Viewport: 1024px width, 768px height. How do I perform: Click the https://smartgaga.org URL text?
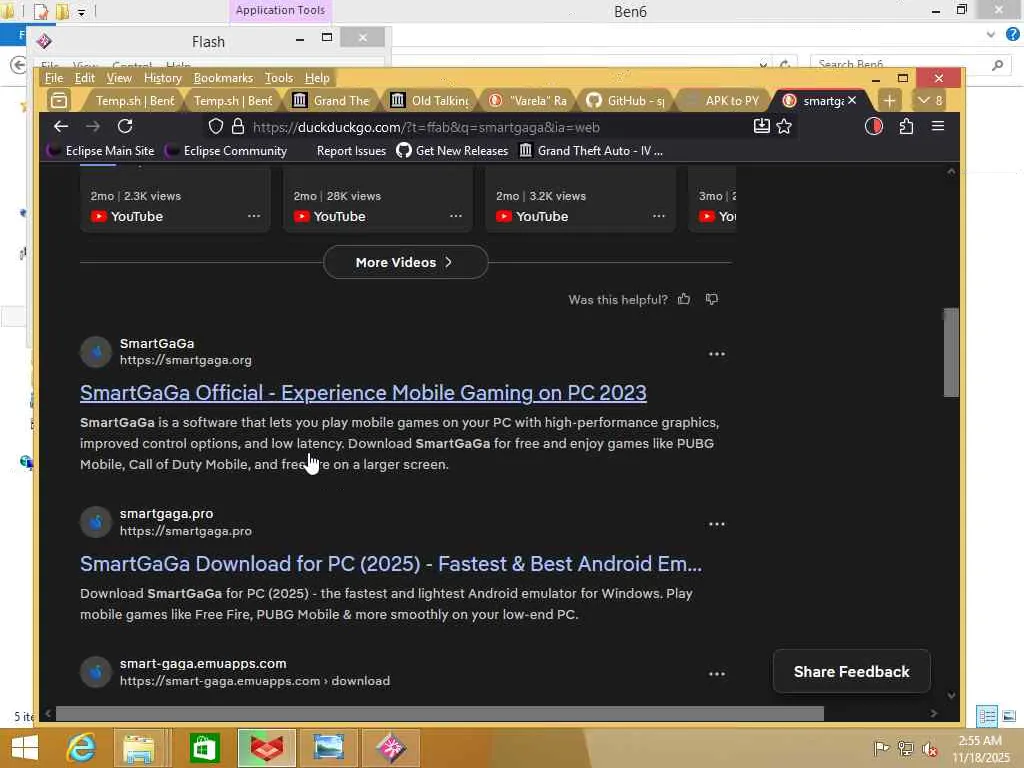pos(185,360)
